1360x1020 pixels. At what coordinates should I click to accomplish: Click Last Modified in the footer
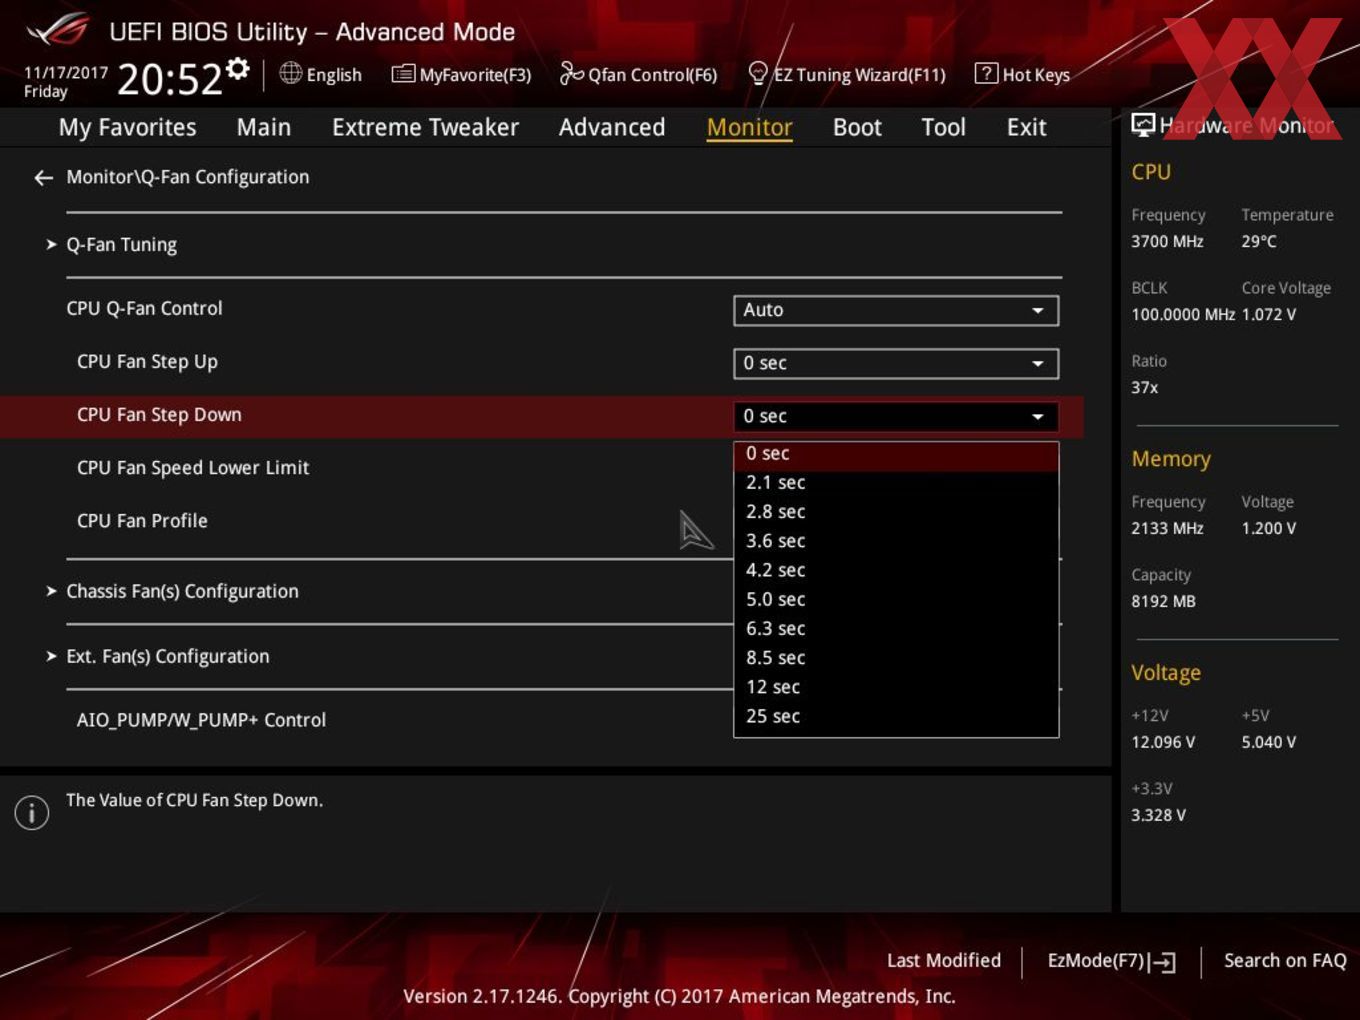coord(944,961)
